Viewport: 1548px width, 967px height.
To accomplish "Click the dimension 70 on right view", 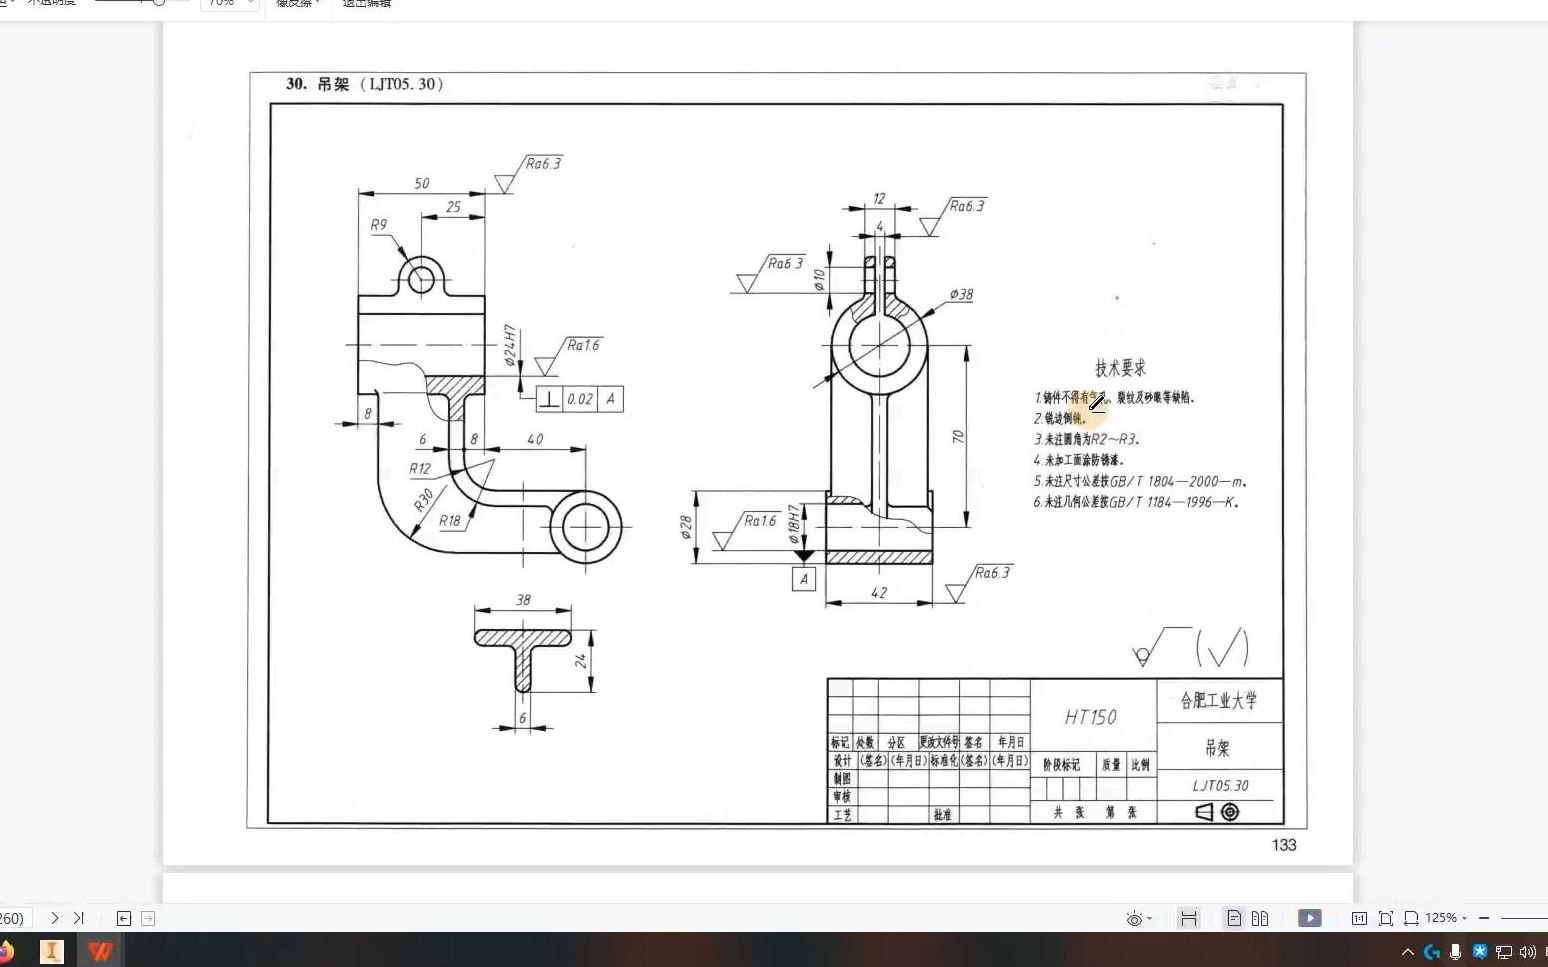I will (x=958, y=437).
